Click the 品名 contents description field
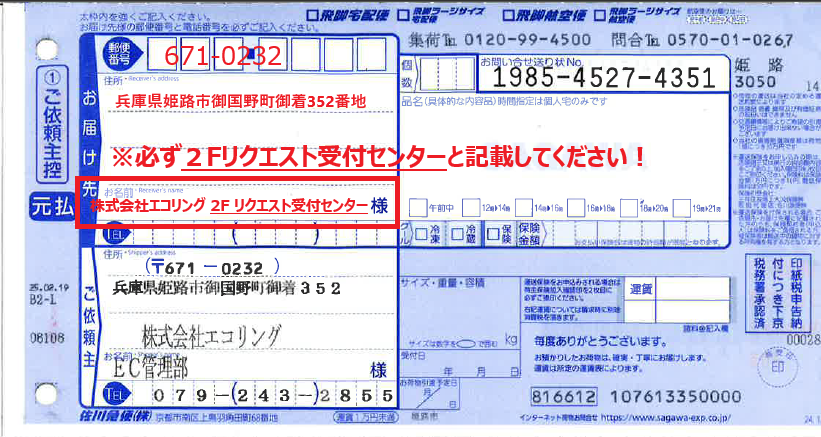Screen dimensions: 821x437 click(564, 144)
